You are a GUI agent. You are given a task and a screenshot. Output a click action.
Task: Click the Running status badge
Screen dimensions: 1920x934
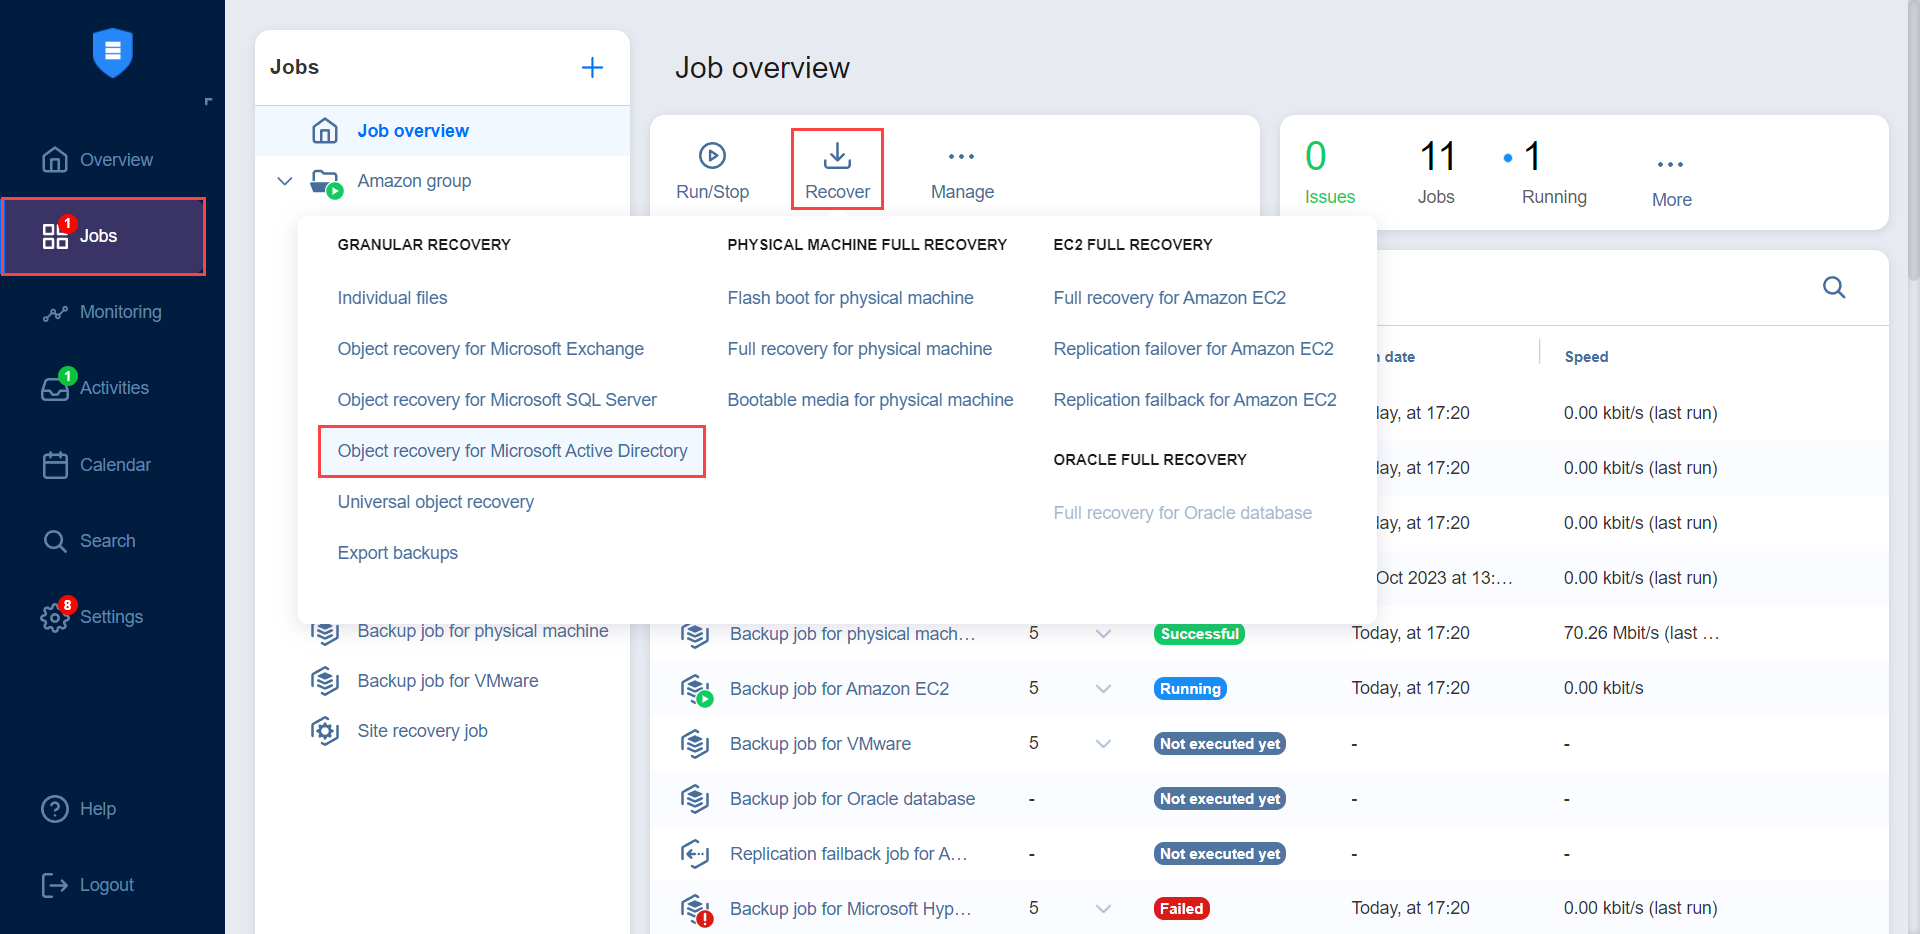[x=1190, y=689]
